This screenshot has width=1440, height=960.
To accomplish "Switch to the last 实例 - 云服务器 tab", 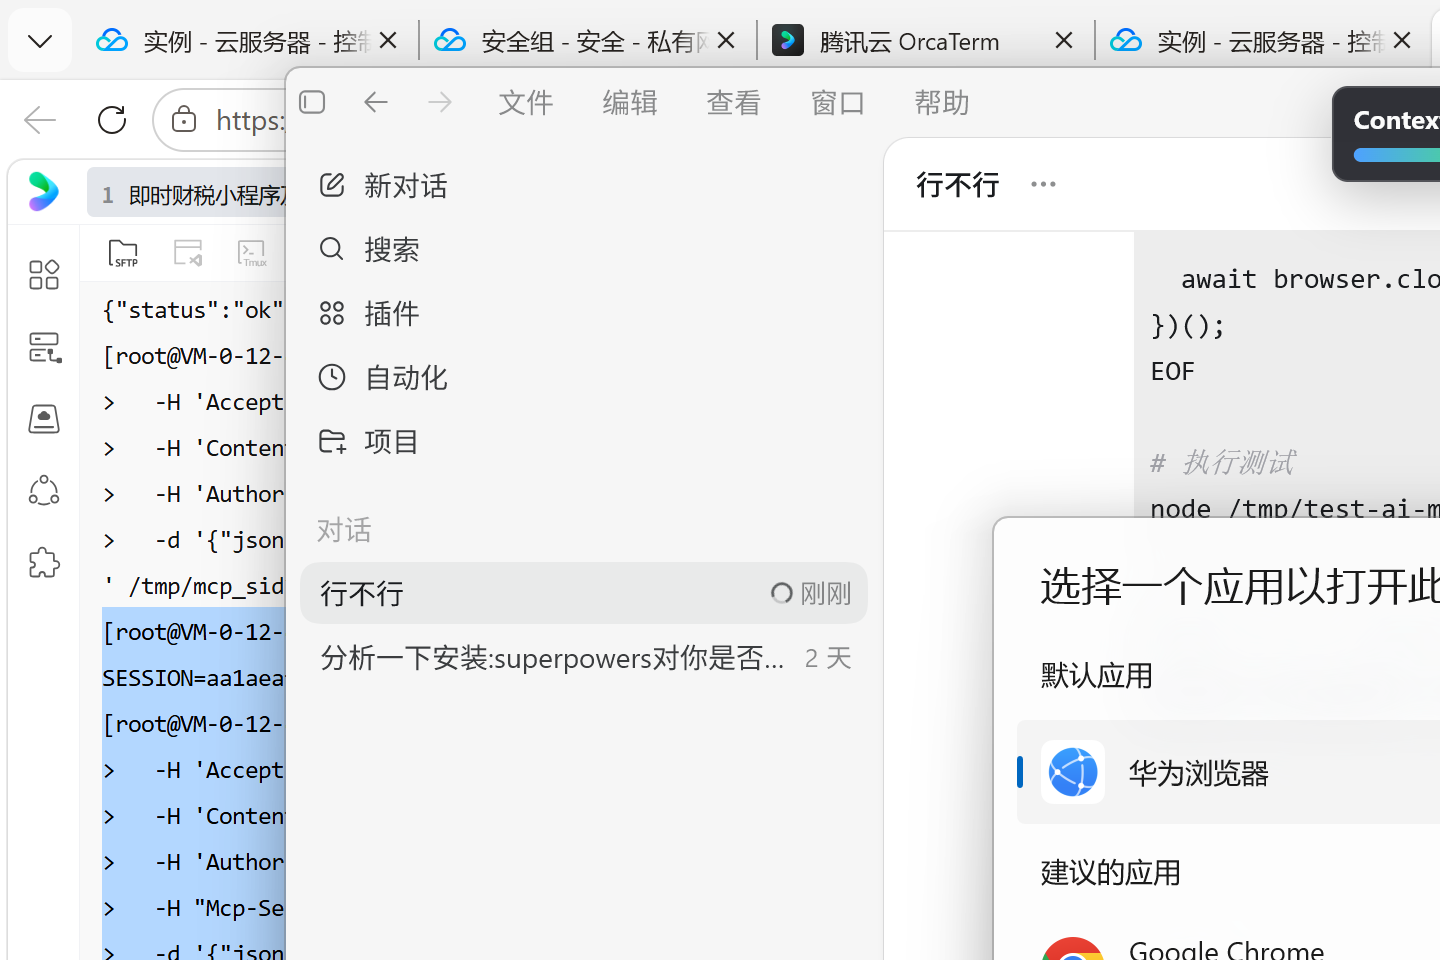I will (x=1246, y=41).
